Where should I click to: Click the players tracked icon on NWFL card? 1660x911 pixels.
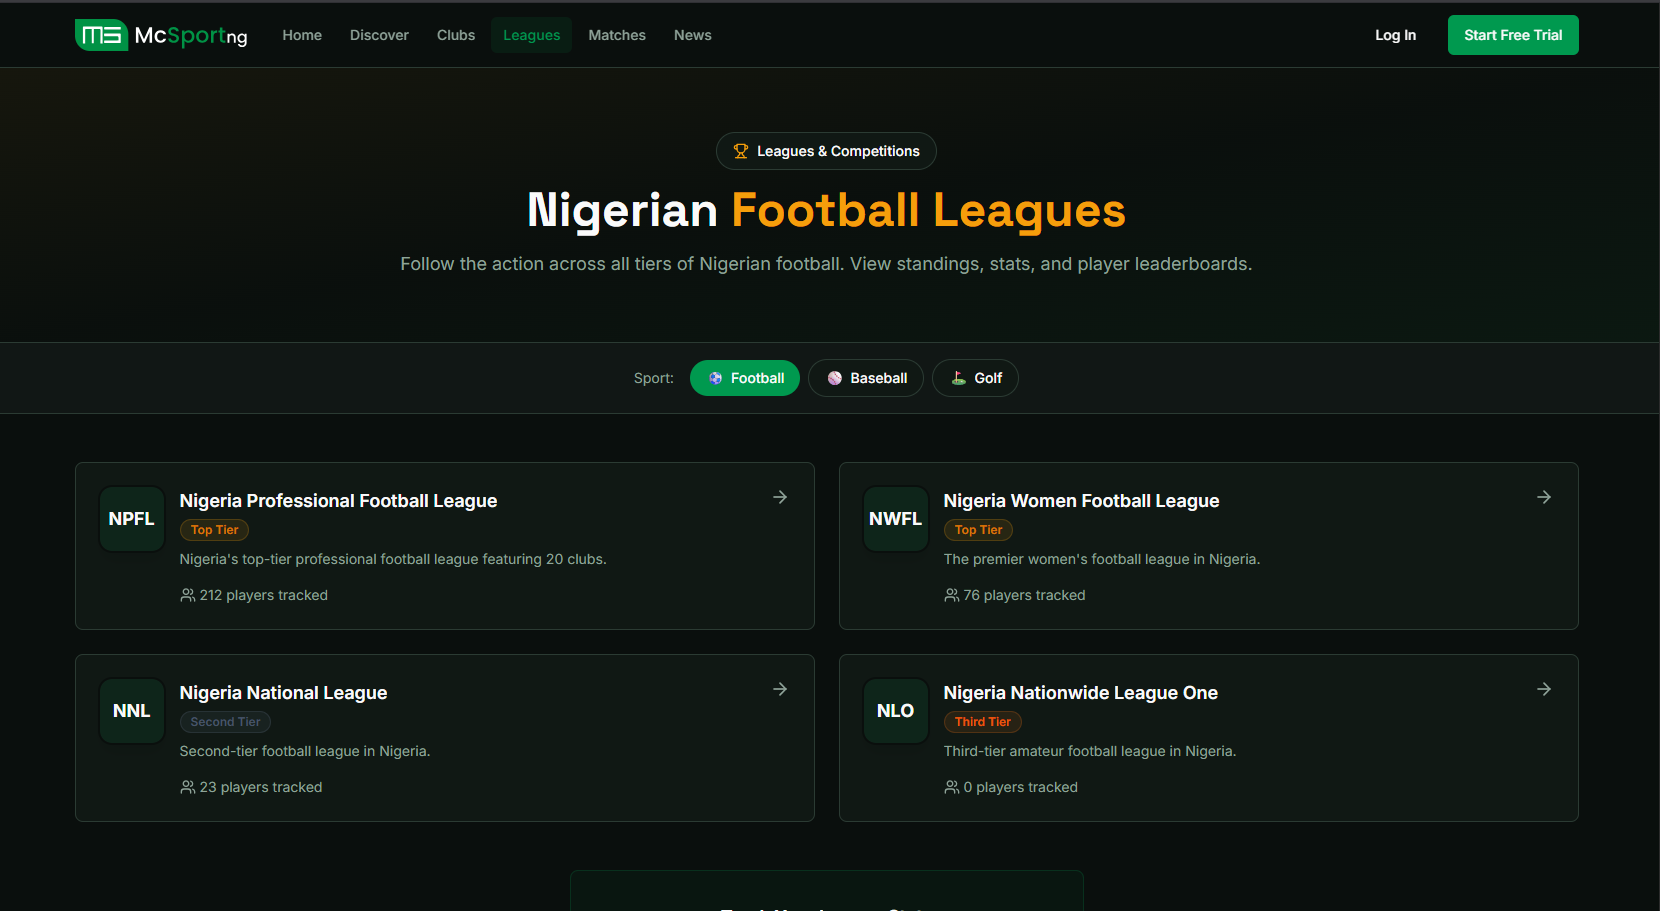[950, 595]
